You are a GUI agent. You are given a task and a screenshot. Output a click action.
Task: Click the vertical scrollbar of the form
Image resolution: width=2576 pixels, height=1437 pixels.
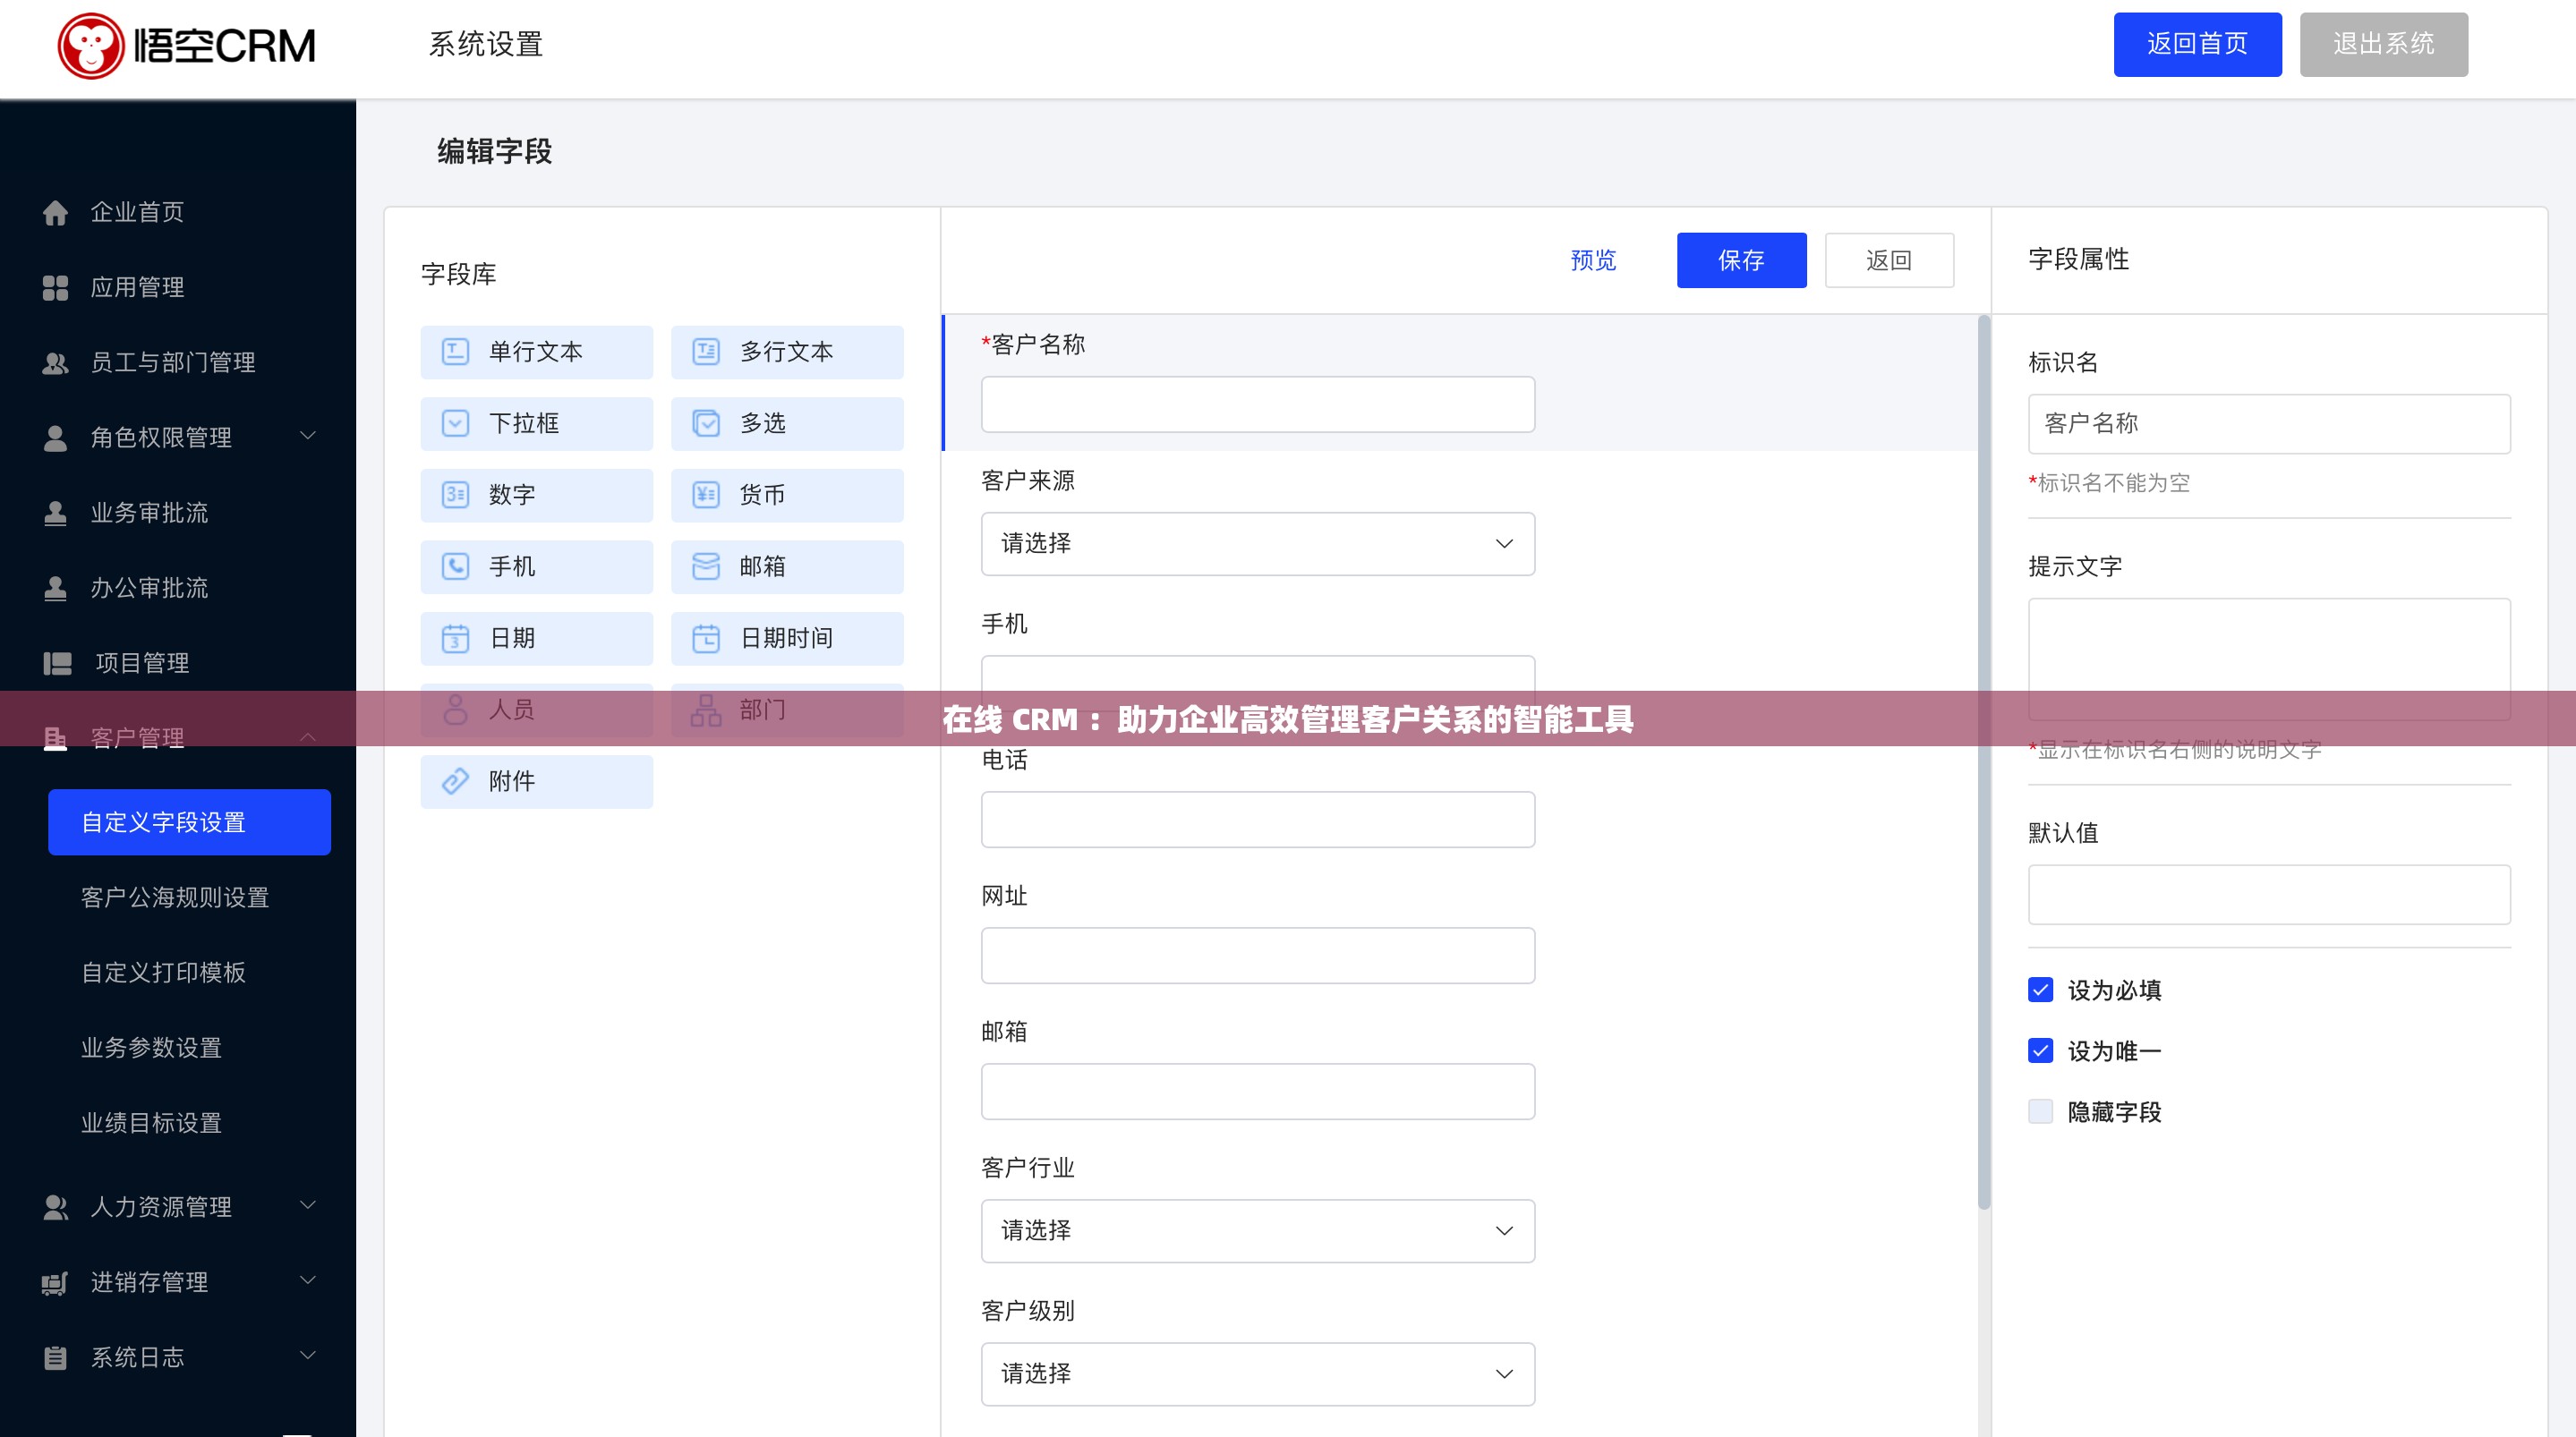(1984, 762)
